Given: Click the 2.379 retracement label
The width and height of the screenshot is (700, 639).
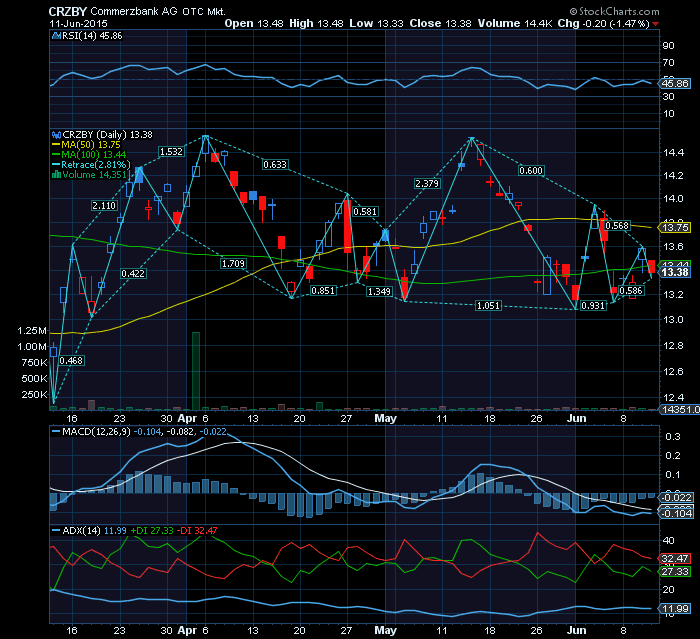Looking at the screenshot, I should click(427, 184).
